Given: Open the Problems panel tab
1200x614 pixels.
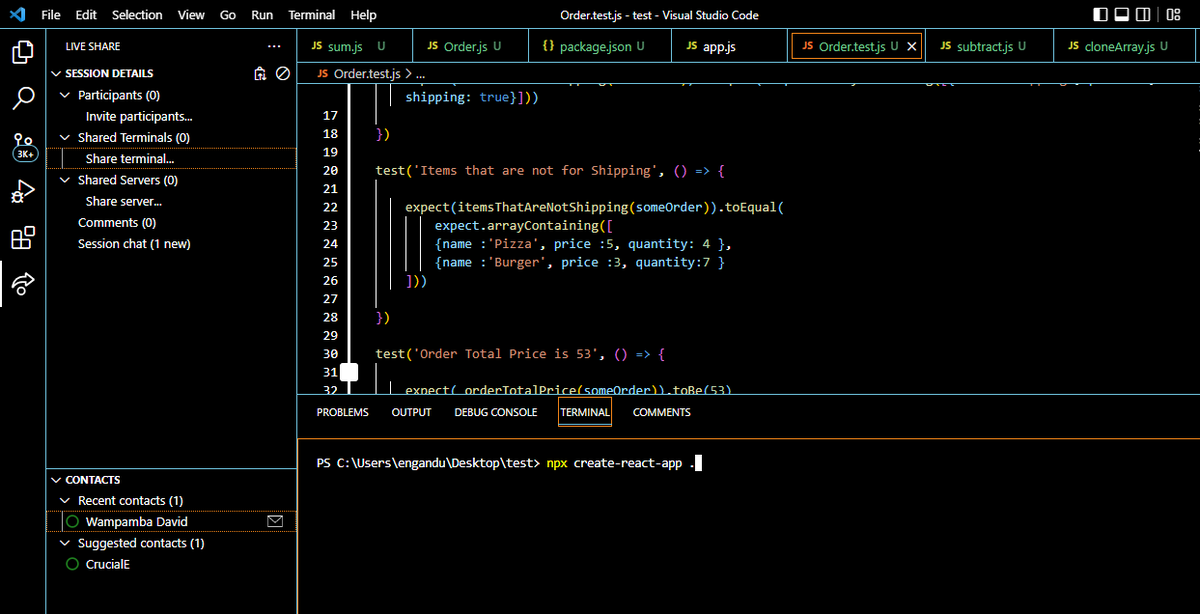Looking at the screenshot, I should tap(343, 412).
